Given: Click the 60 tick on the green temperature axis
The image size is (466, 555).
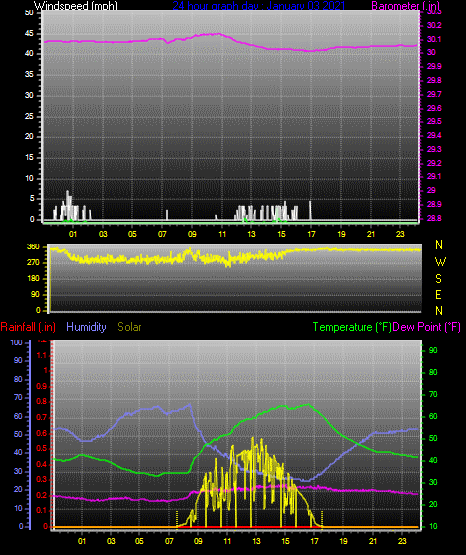Looking at the screenshot, I should (x=433, y=416).
